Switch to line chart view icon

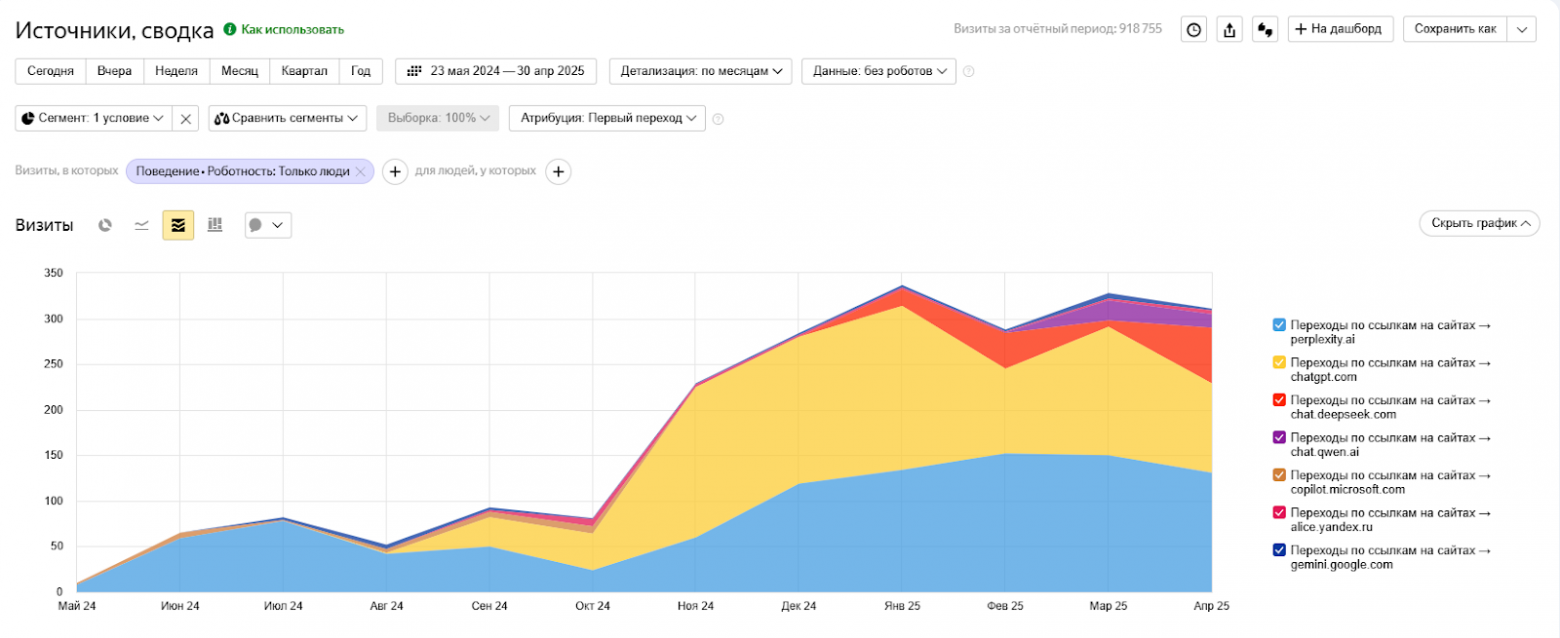tap(142, 225)
